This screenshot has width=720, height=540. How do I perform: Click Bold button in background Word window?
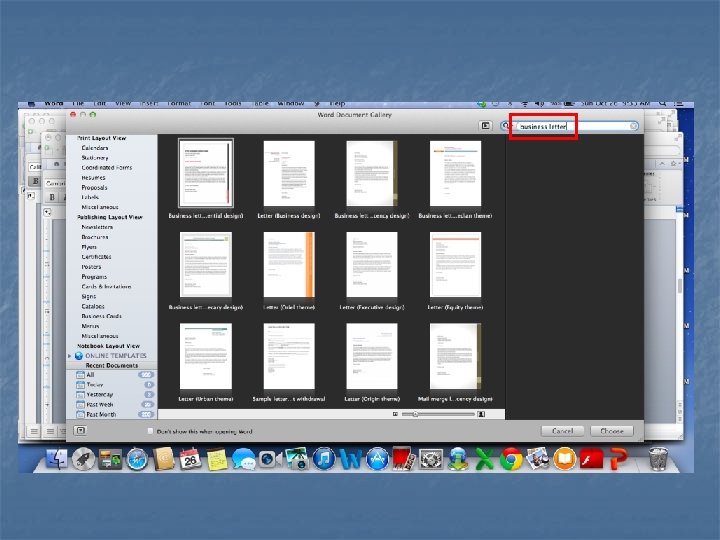click(52, 197)
